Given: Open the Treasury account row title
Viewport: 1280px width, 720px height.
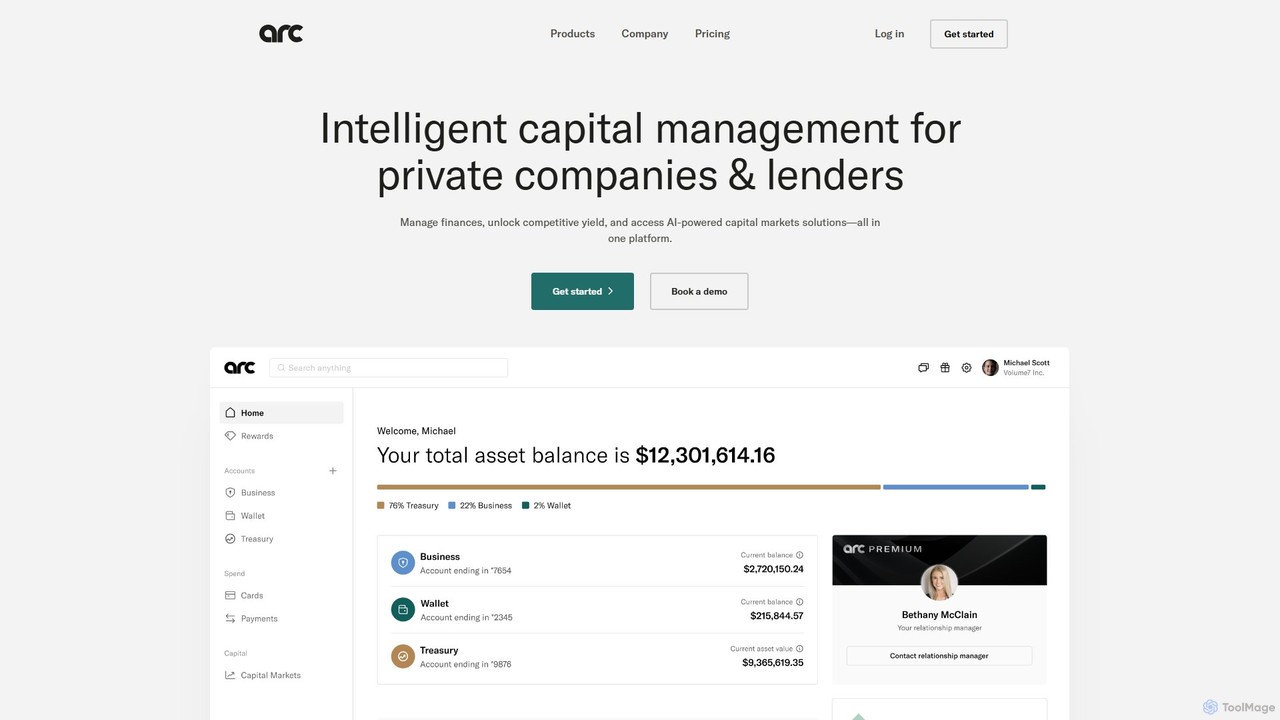Looking at the screenshot, I should pos(439,650).
